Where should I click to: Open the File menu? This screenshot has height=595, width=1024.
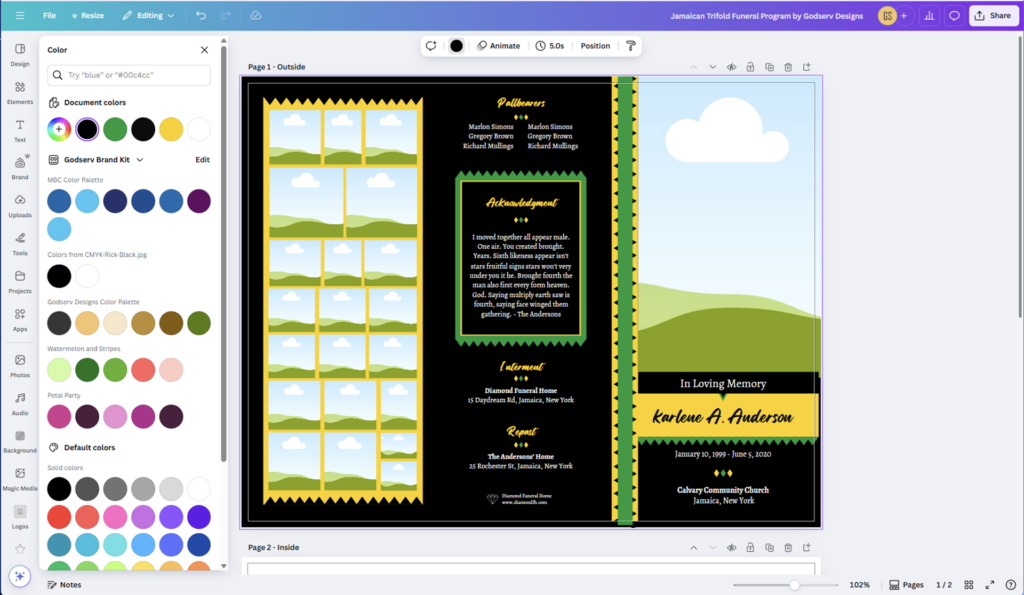[49, 16]
